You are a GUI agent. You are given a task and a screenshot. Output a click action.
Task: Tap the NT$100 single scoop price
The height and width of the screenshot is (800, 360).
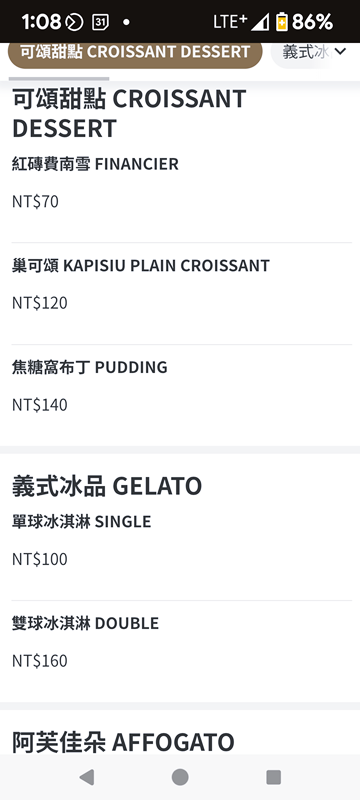coord(40,559)
